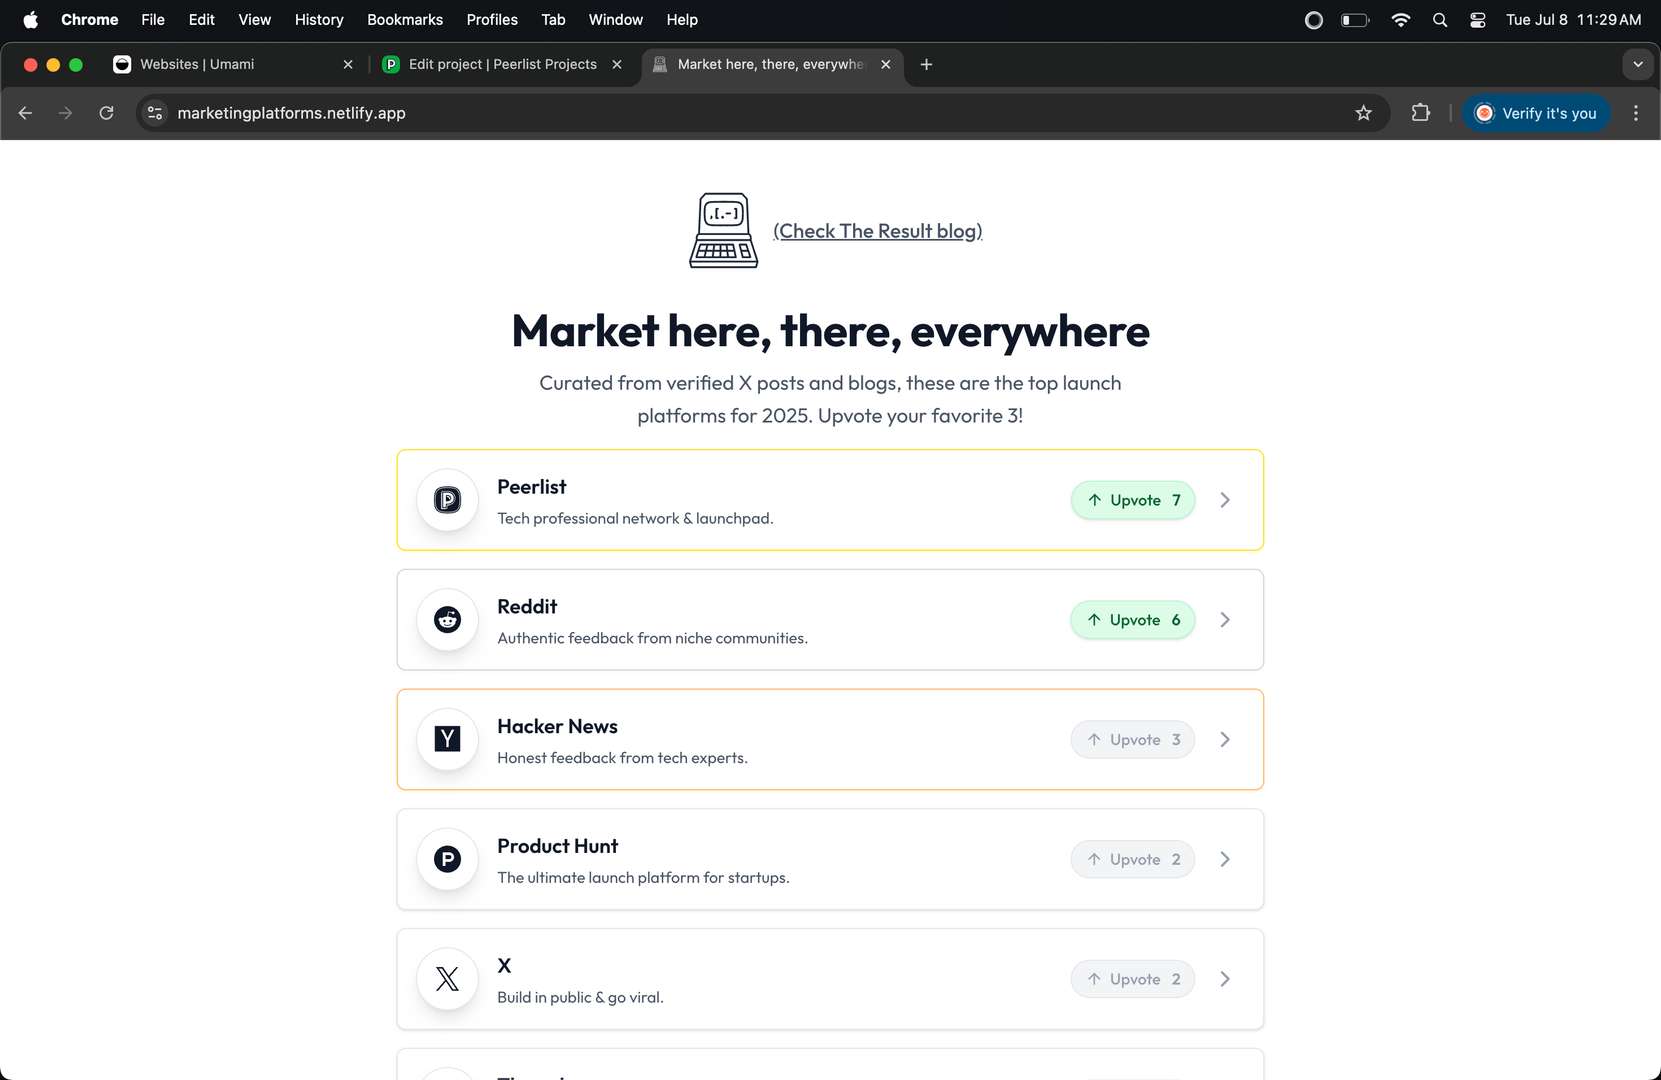
Task: Click the retro computer logo icon
Action: coord(723,230)
